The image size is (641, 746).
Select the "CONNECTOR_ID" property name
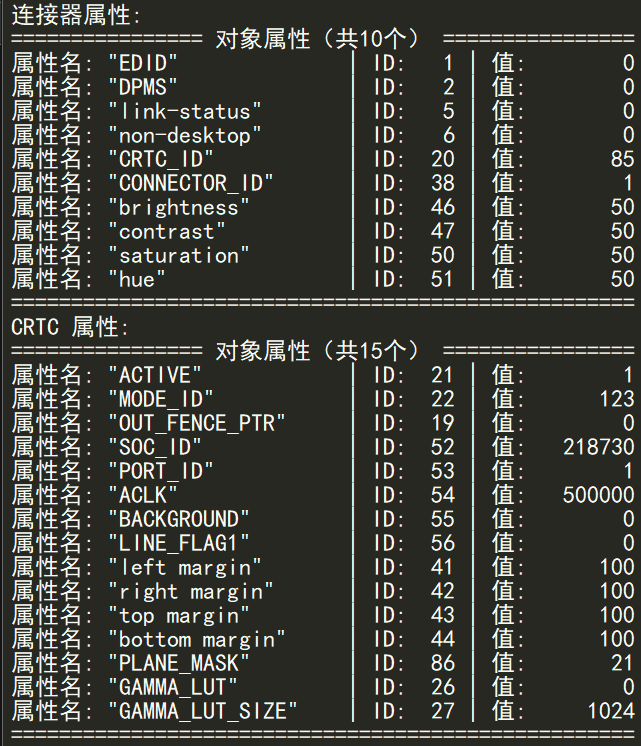[191, 183]
